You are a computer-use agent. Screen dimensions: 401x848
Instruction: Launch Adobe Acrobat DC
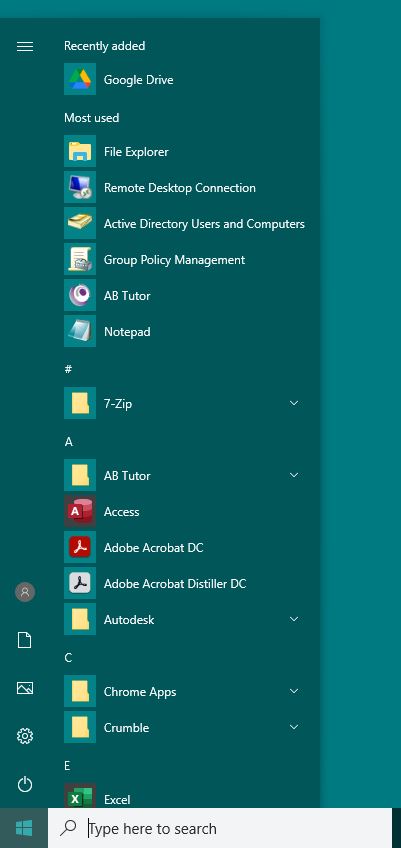coord(184,547)
